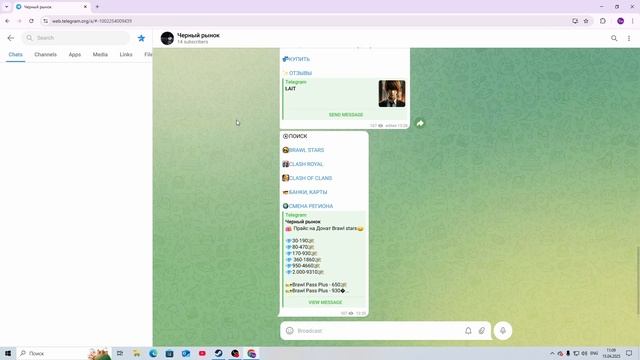Launch Microsoft Edge from taskbar

pos(153,353)
